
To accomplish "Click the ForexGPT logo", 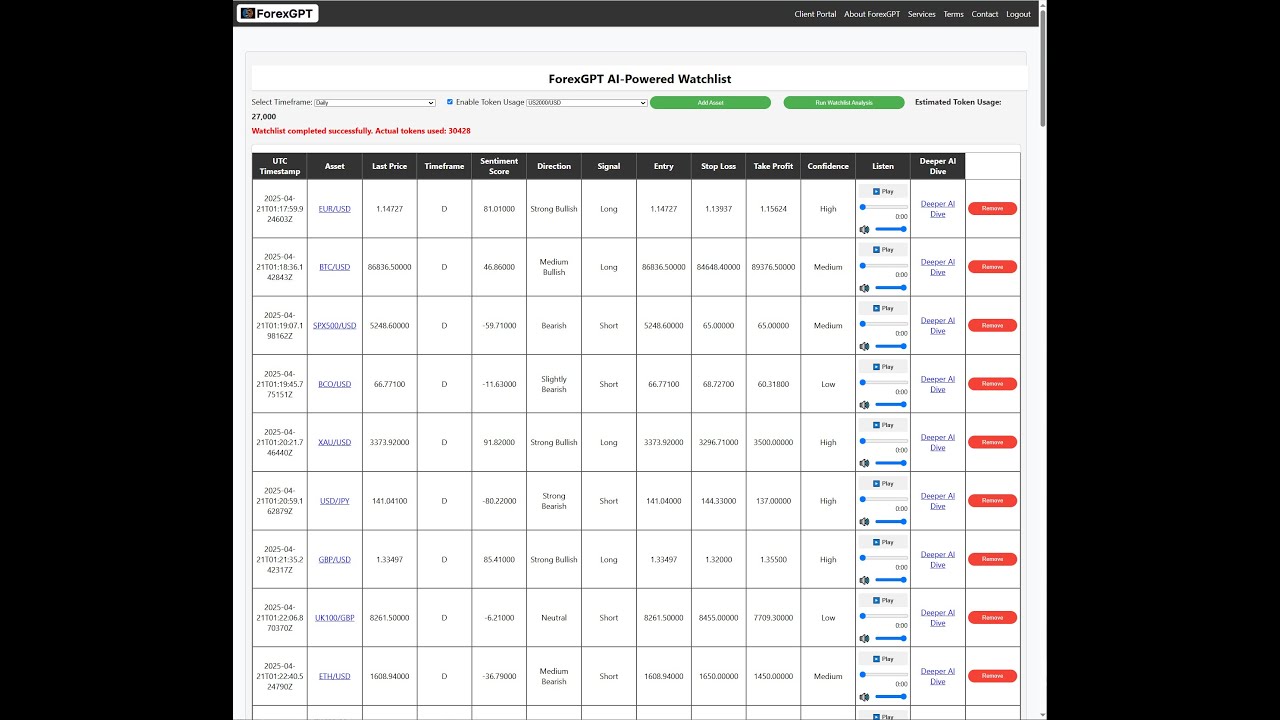I will coord(277,14).
